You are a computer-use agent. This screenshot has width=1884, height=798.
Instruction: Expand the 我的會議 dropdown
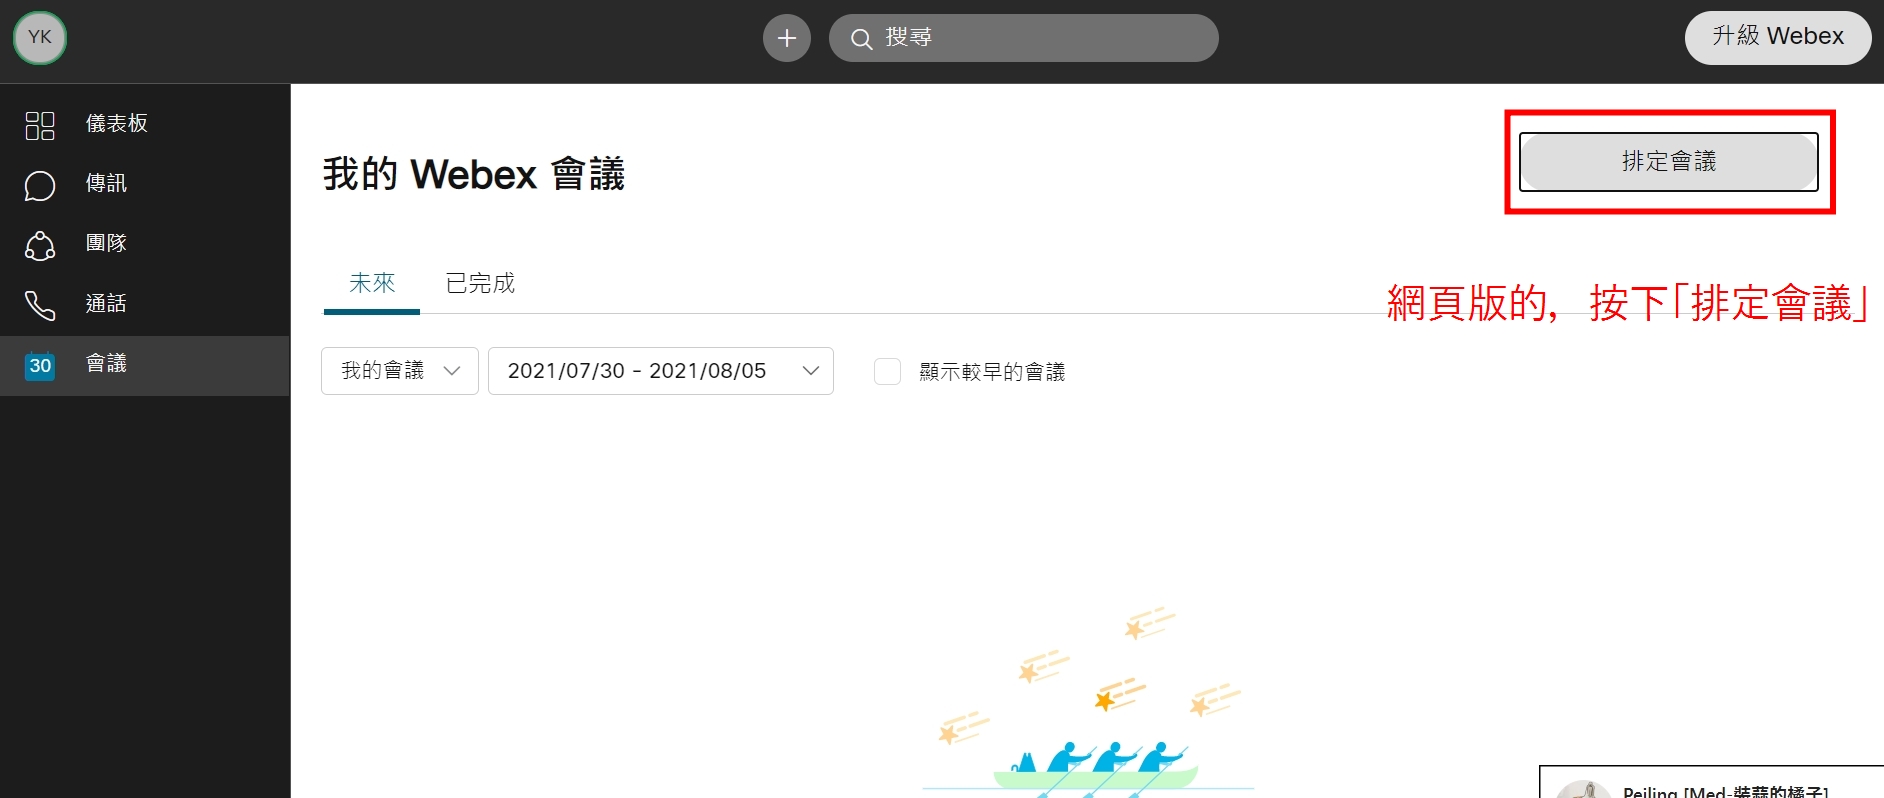coord(400,371)
